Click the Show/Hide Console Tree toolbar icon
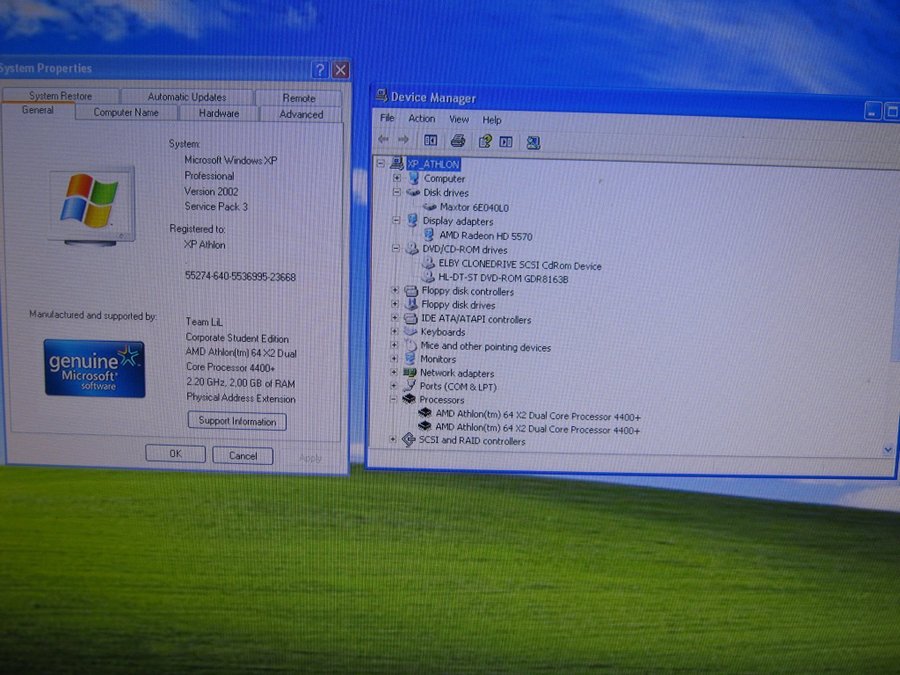This screenshot has height=675, width=900. pos(431,141)
